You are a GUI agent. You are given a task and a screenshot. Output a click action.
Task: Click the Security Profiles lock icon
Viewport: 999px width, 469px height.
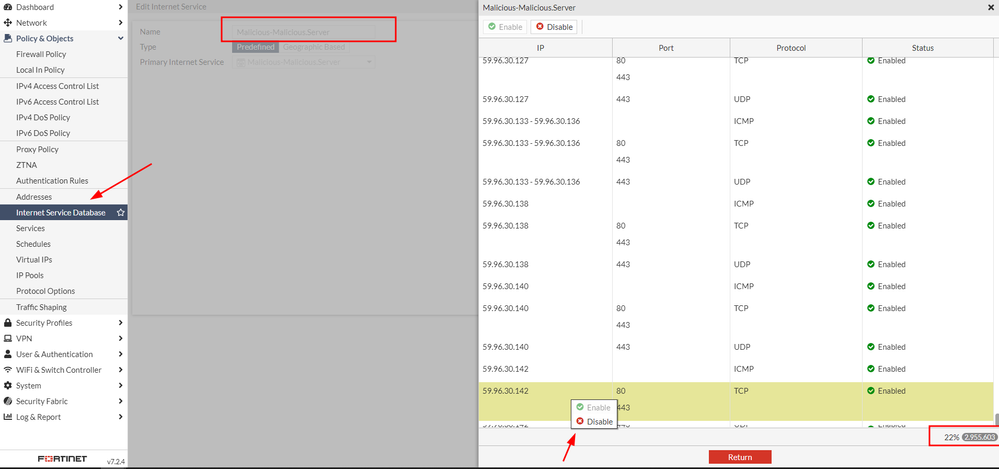(8, 323)
